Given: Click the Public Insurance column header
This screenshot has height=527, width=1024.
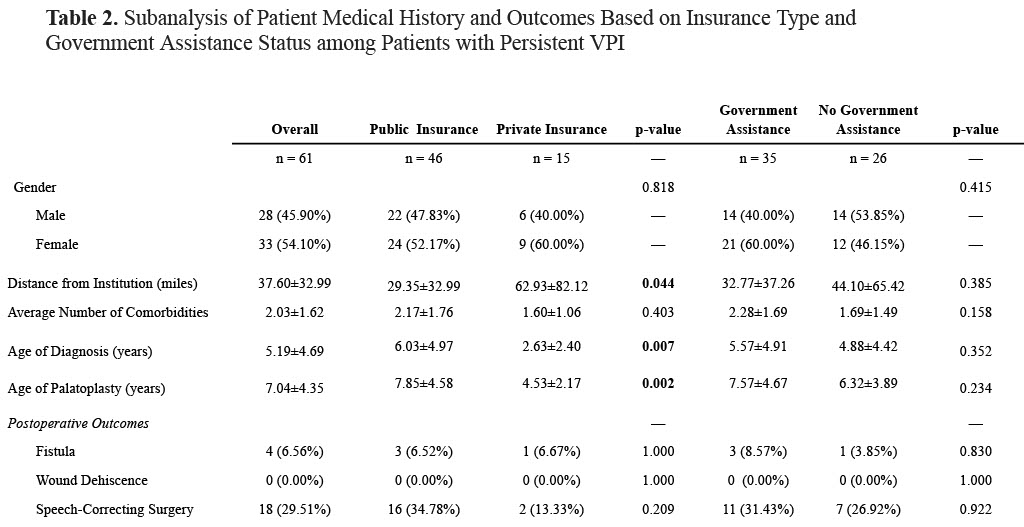Looking at the screenshot, I should [x=424, y=129].
